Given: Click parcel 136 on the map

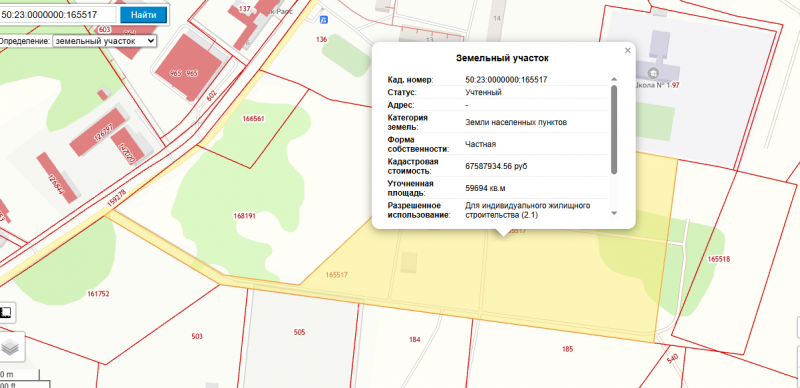Looking at the screenshot, I should click(321, 39).
